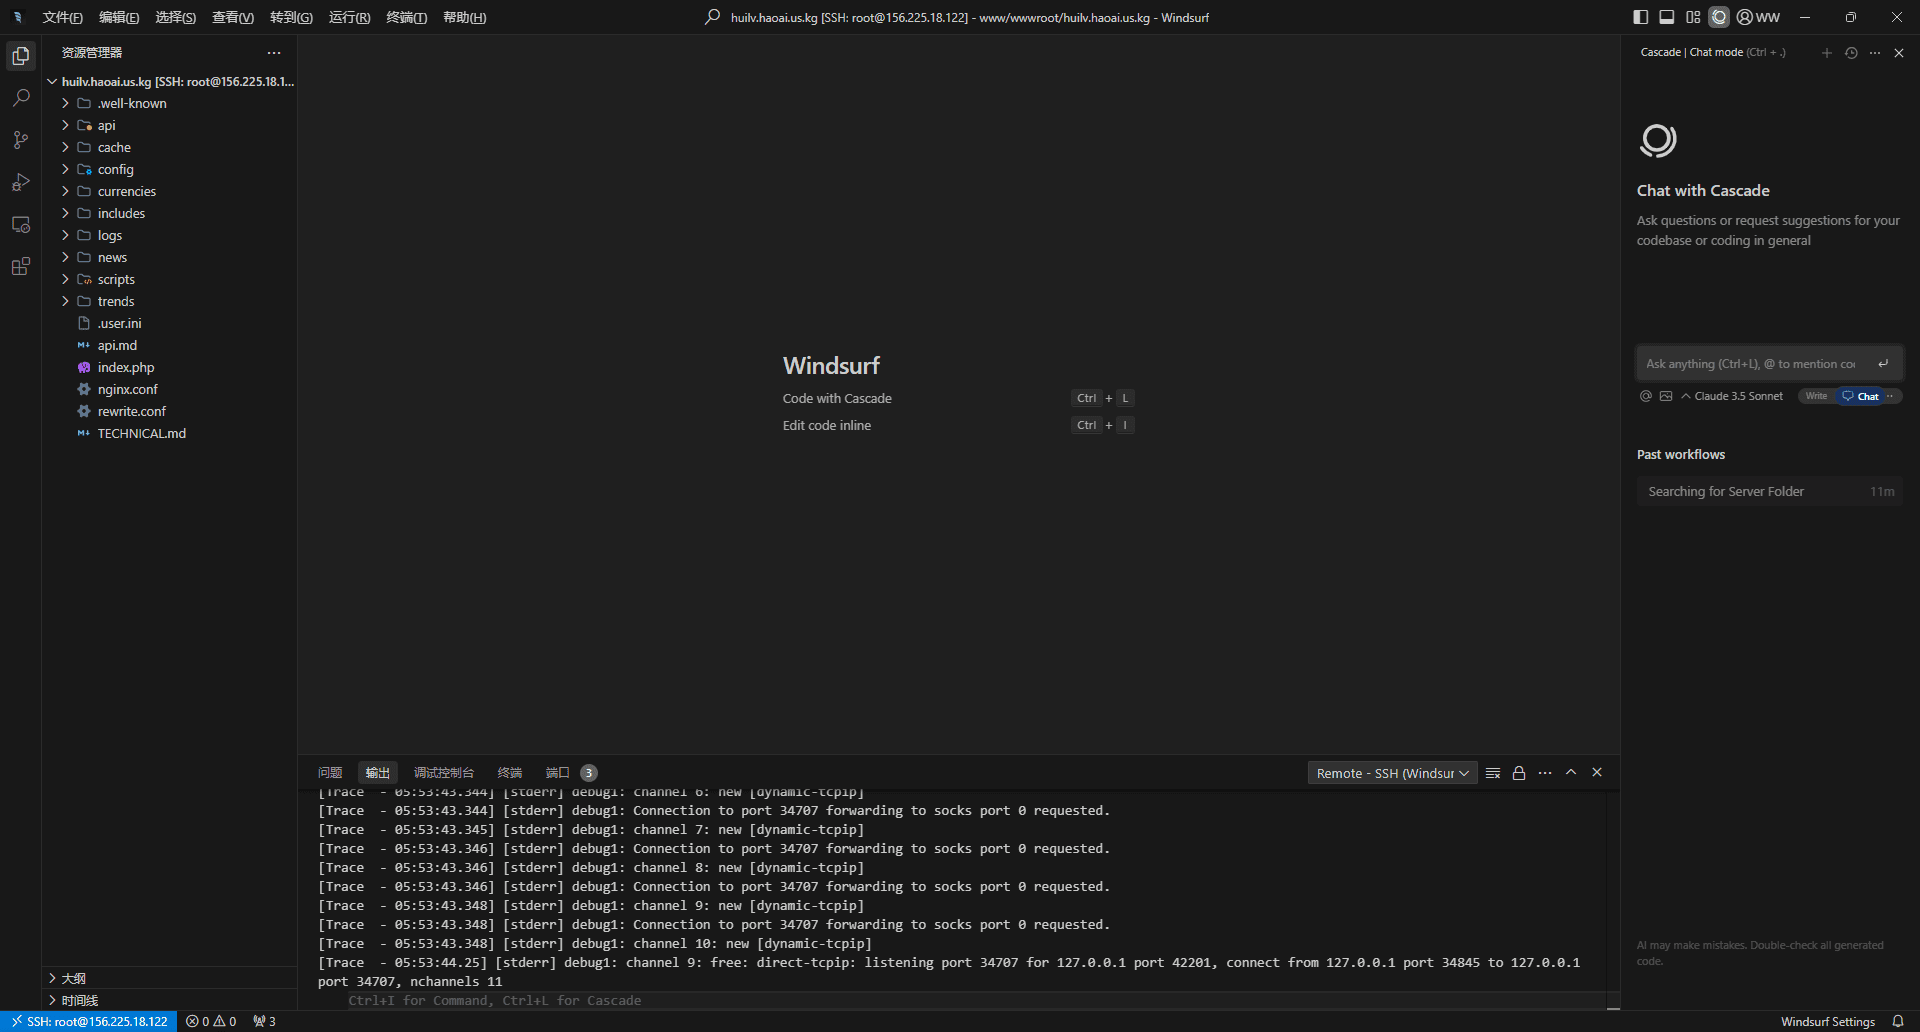Toggle output scroll lock icon
The height and width of the screenshot is (1032, 1920).
(1519, 773)
